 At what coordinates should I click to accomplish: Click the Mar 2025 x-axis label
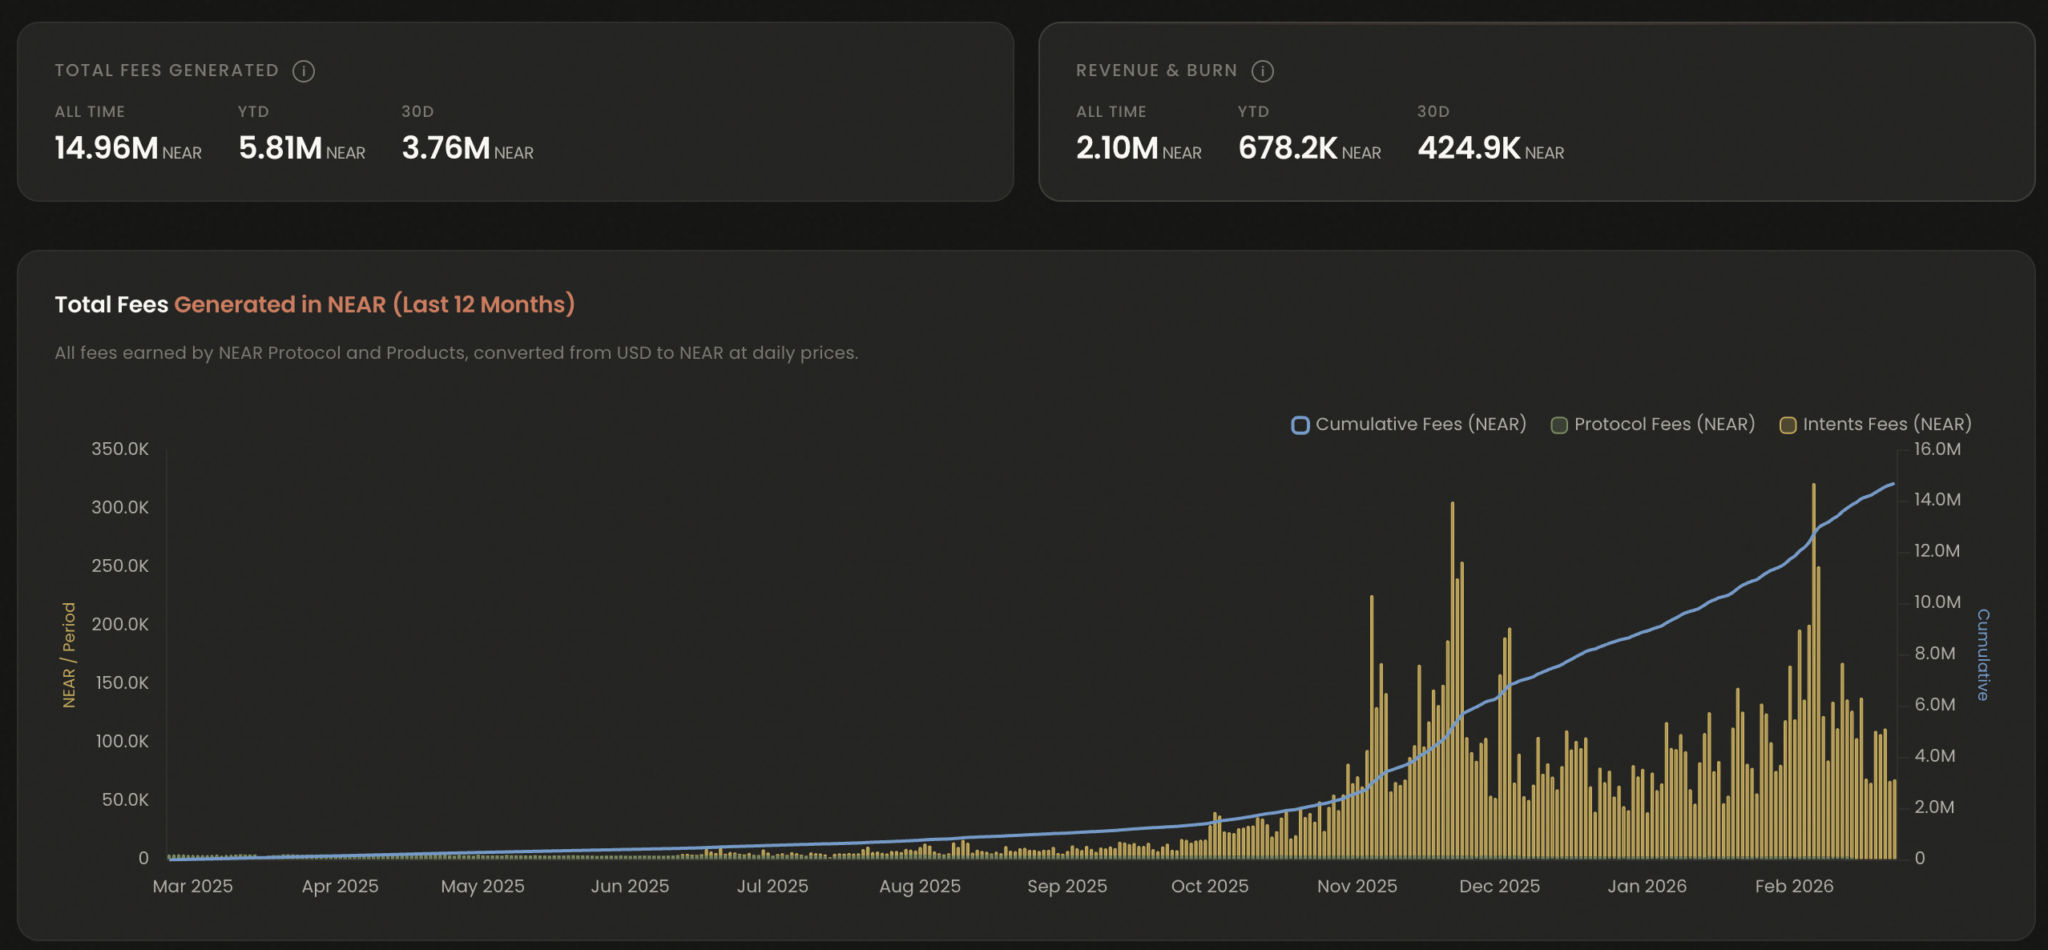[x=193, y=886]
